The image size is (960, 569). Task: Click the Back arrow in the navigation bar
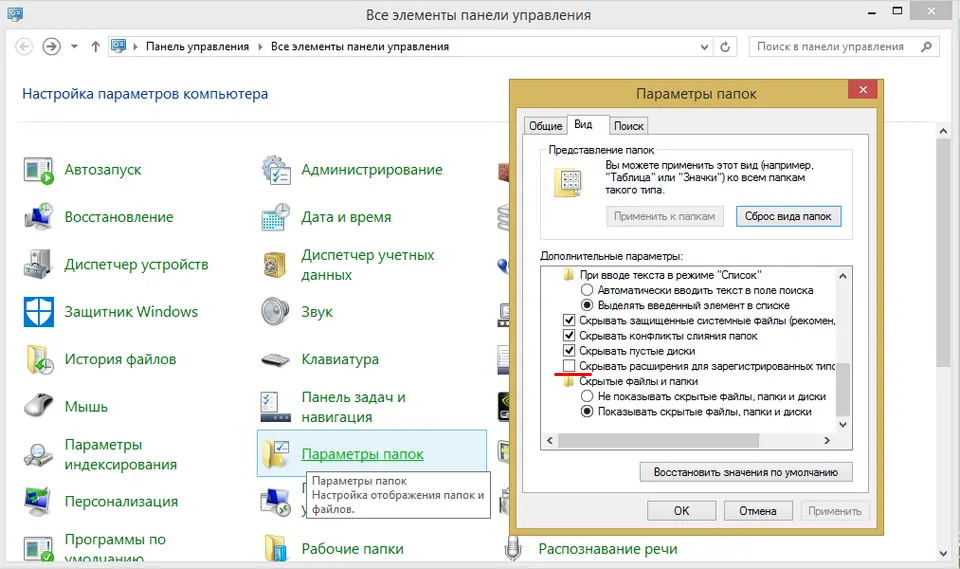point(24,47)
